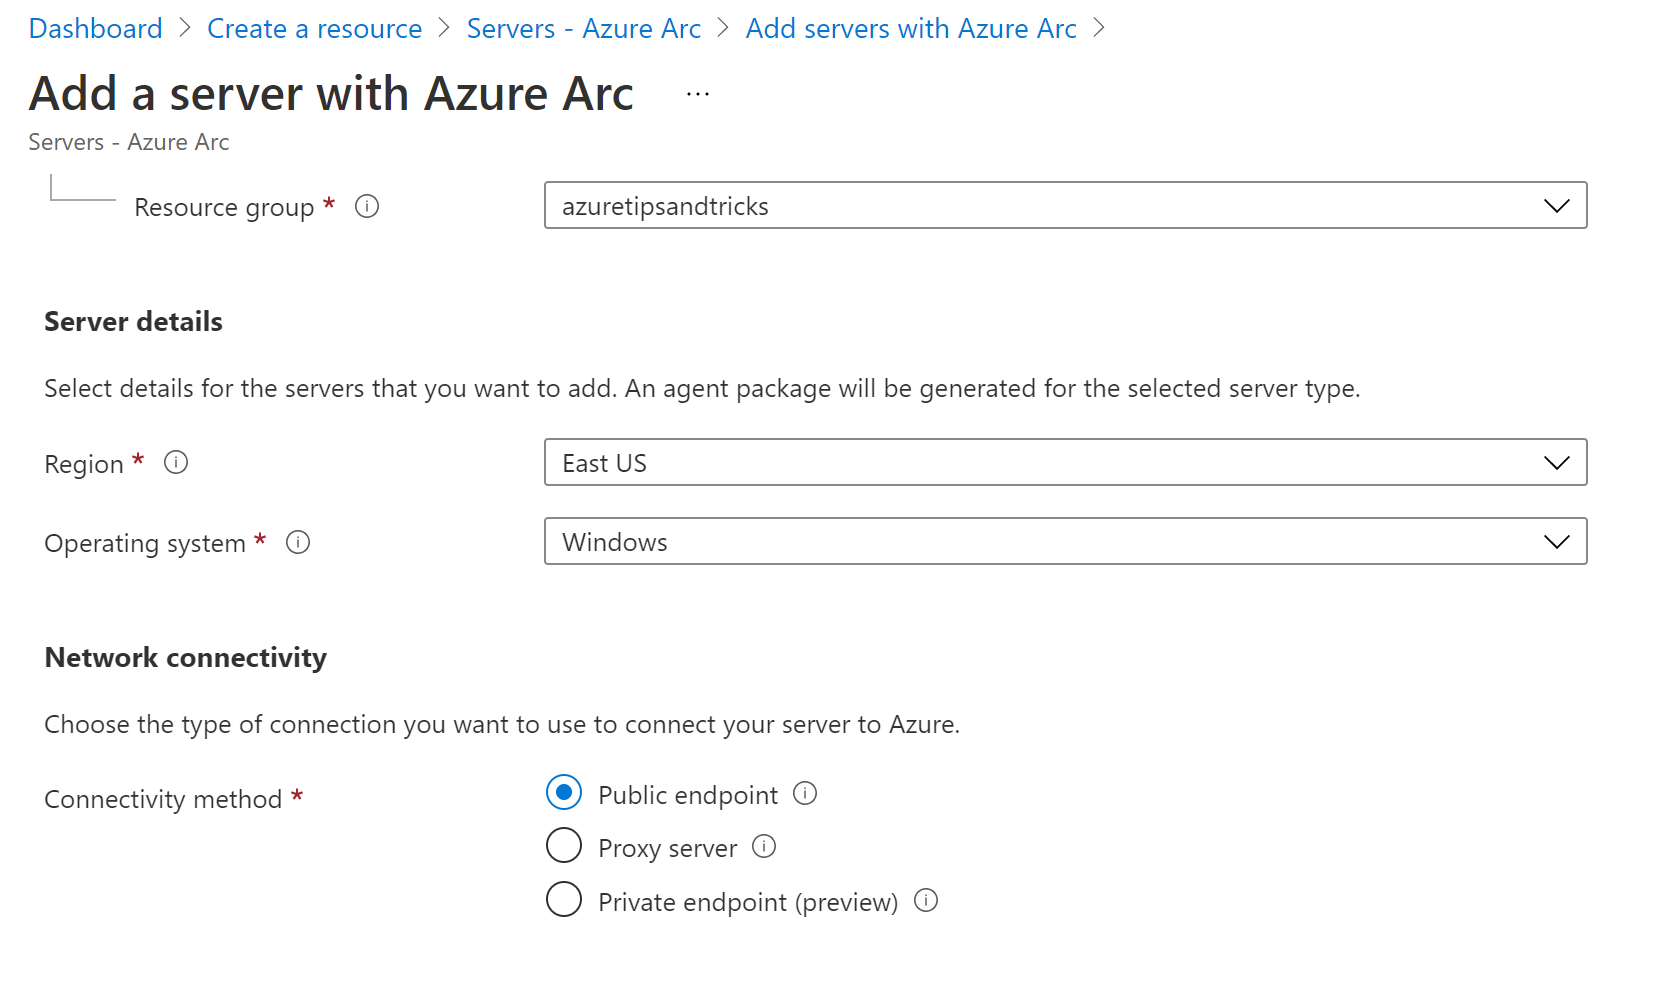Open Servers - Azure Arc breadcrumb
The height and width of the screenshot is (1002, 1659).
(583, 28)
